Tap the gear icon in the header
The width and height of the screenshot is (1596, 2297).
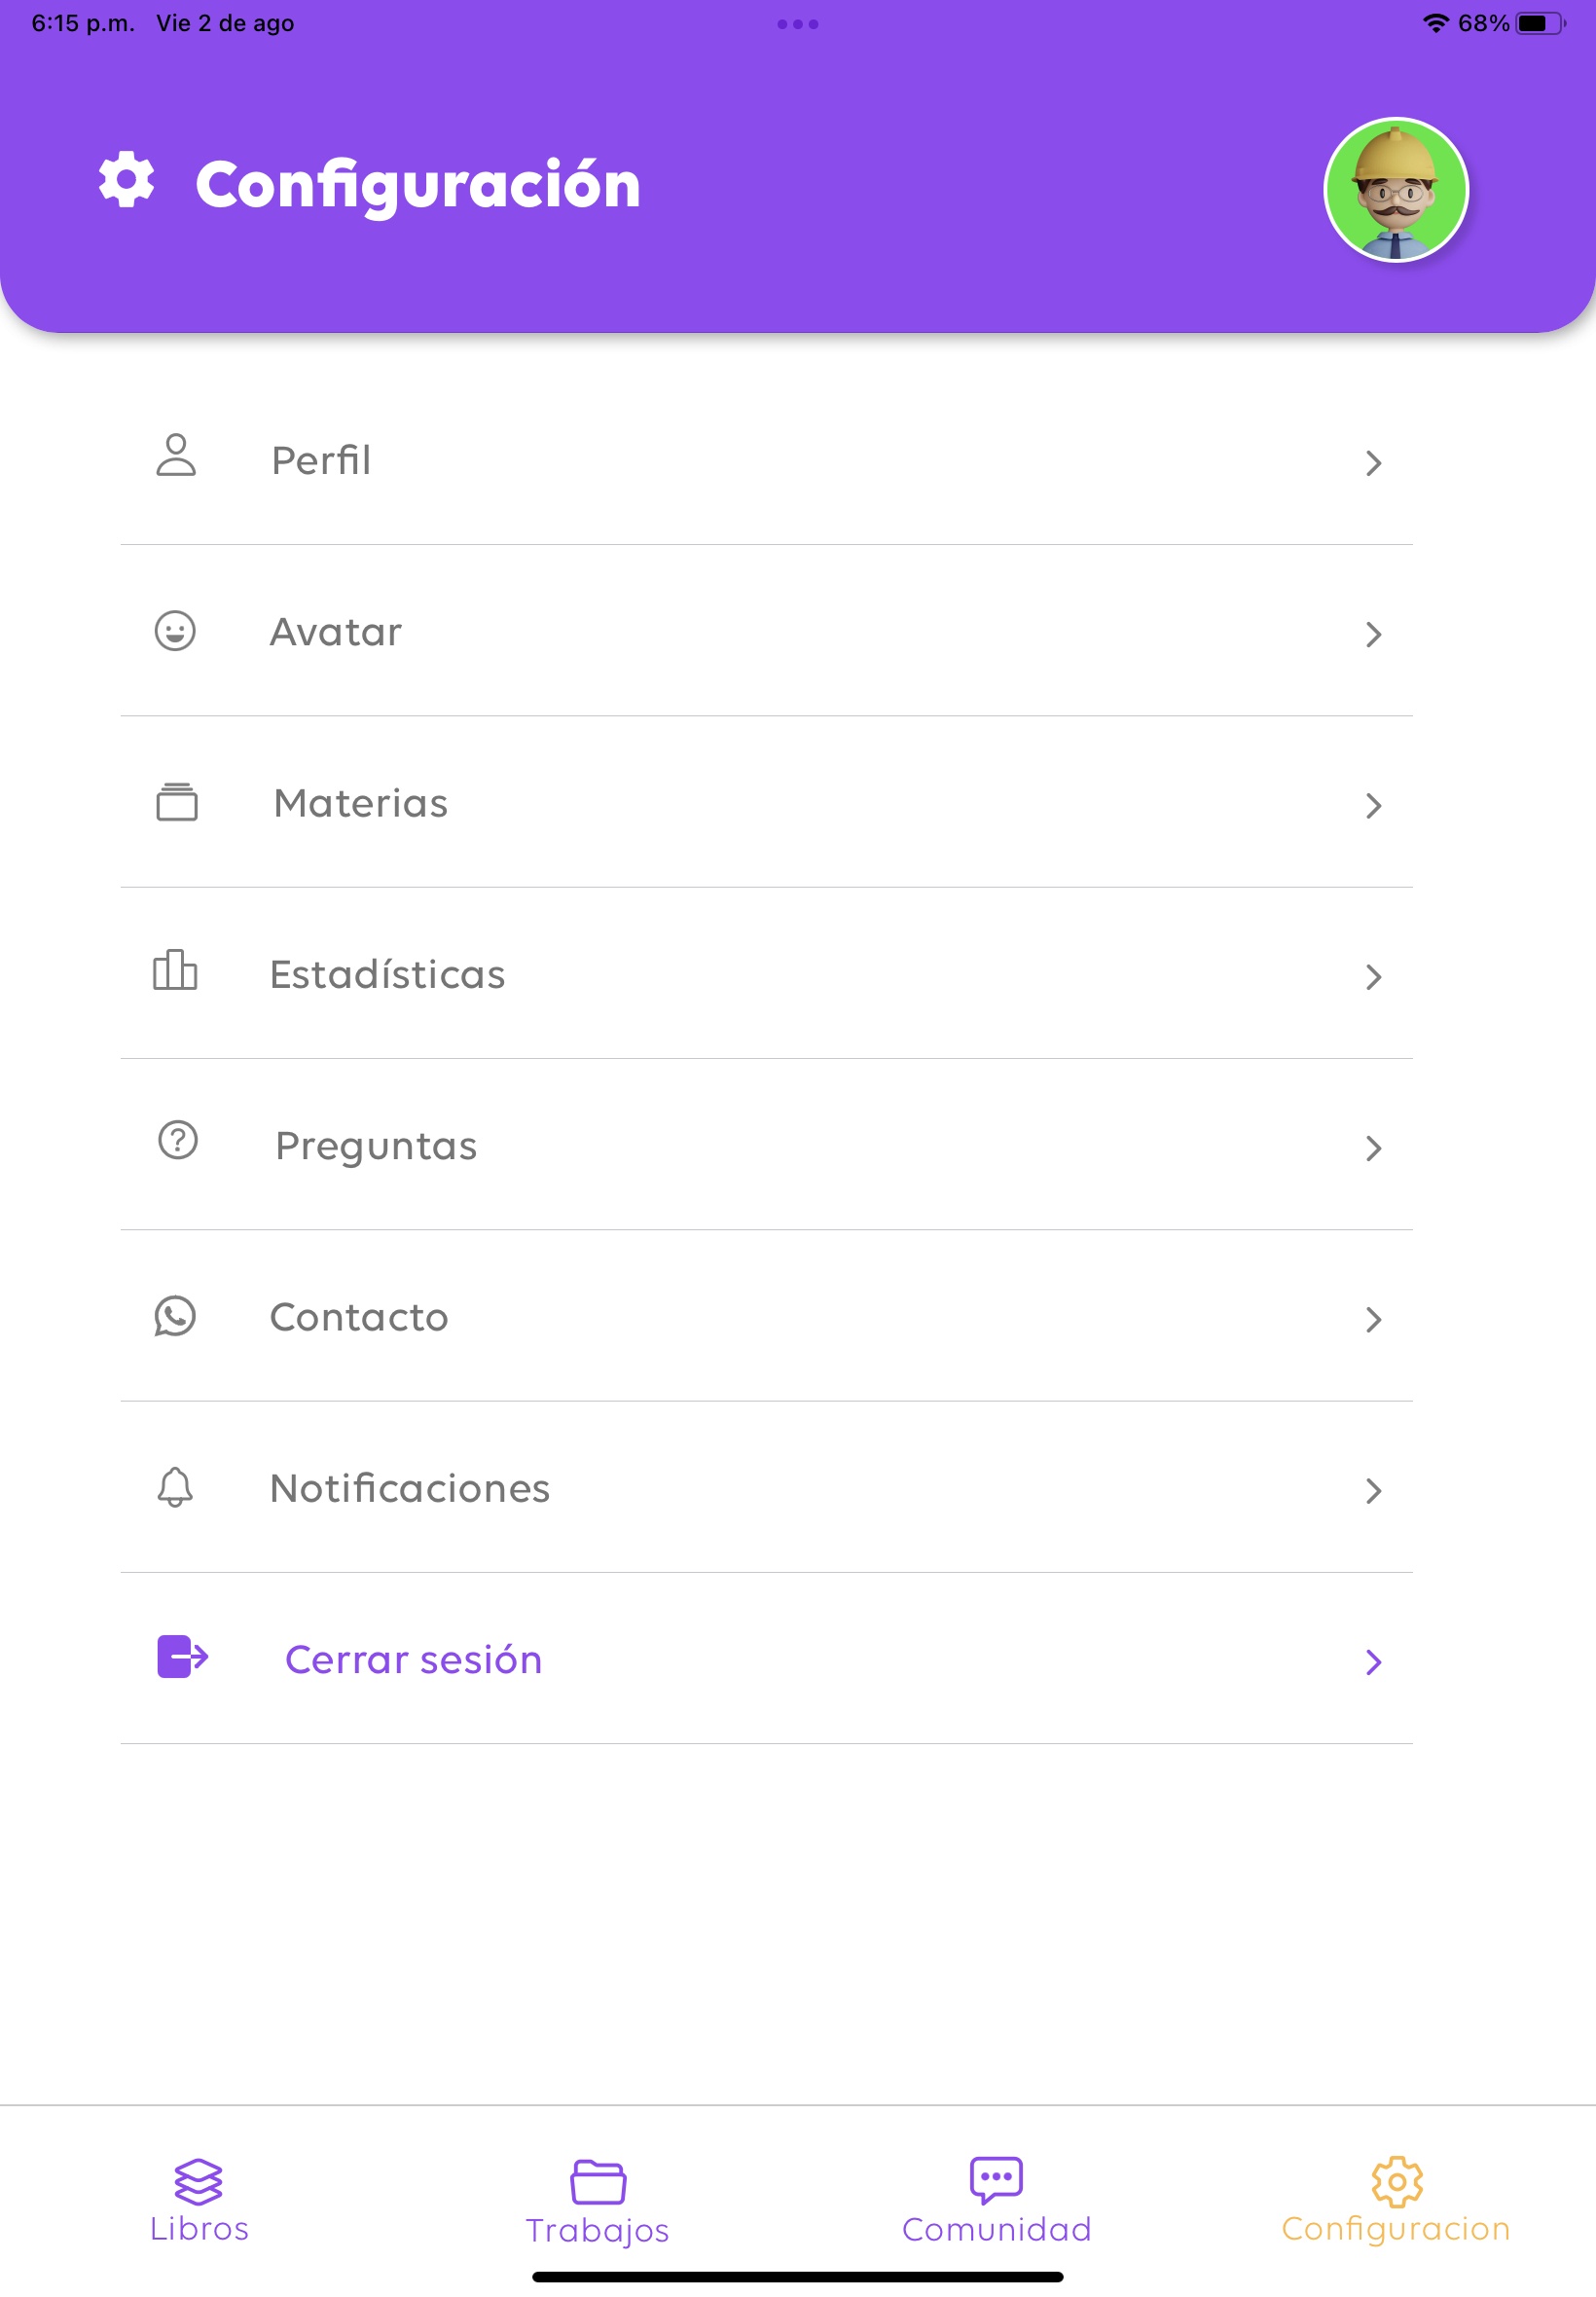click(127, 181)
